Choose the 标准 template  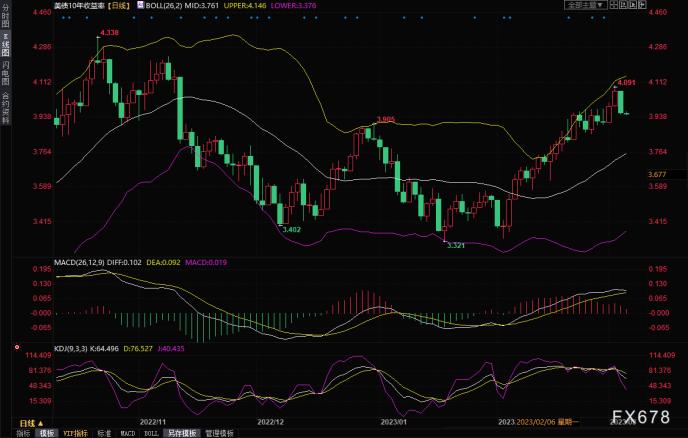pos(104,433)
